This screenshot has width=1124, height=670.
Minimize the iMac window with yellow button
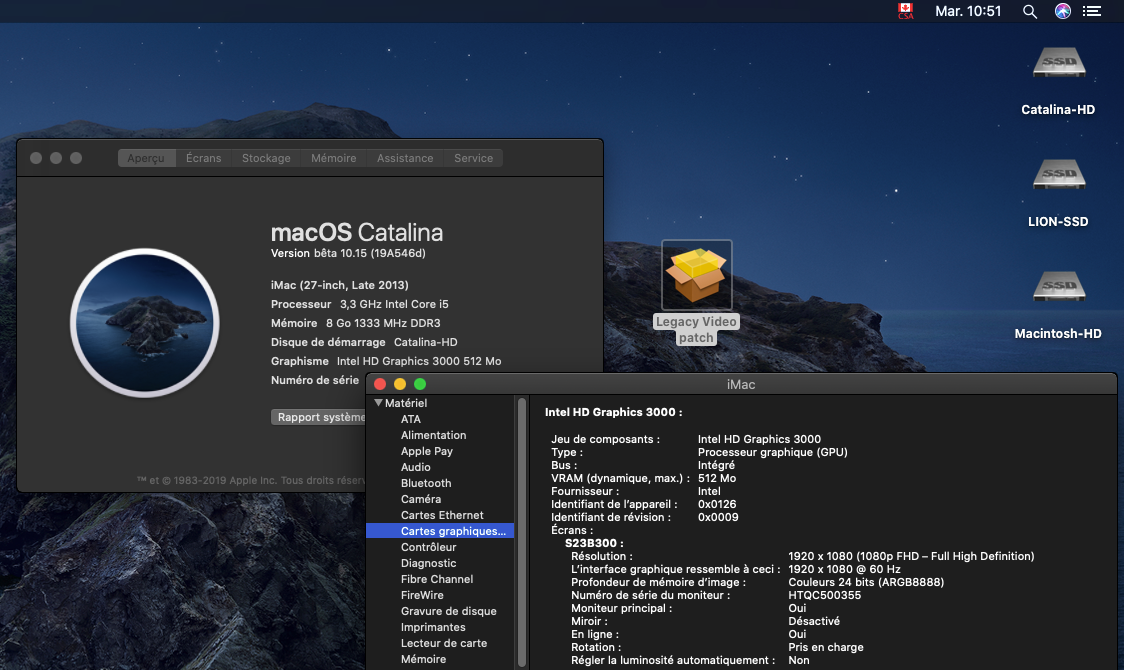tap(400, 384)
